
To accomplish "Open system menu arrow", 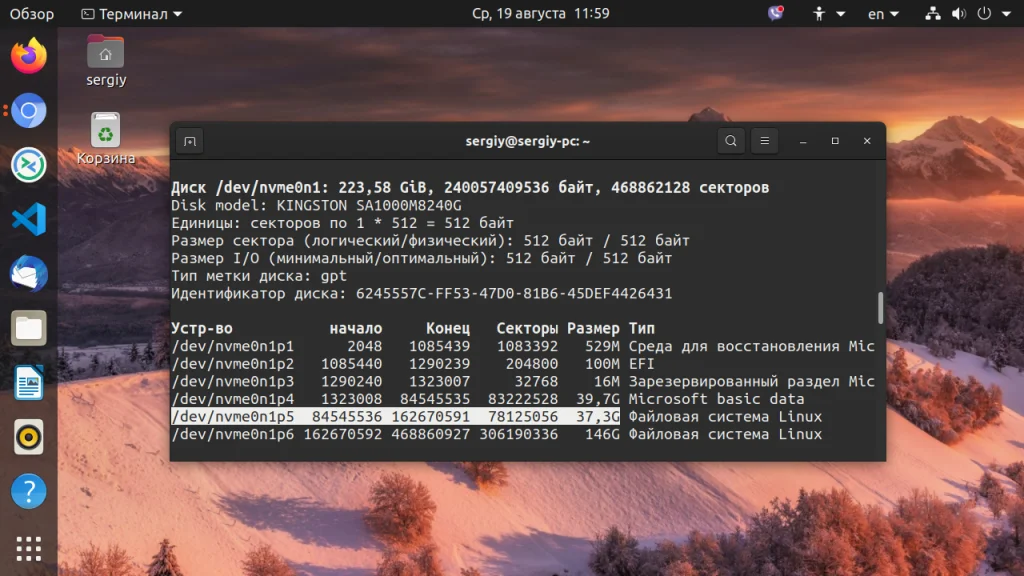I will 1006,14.
